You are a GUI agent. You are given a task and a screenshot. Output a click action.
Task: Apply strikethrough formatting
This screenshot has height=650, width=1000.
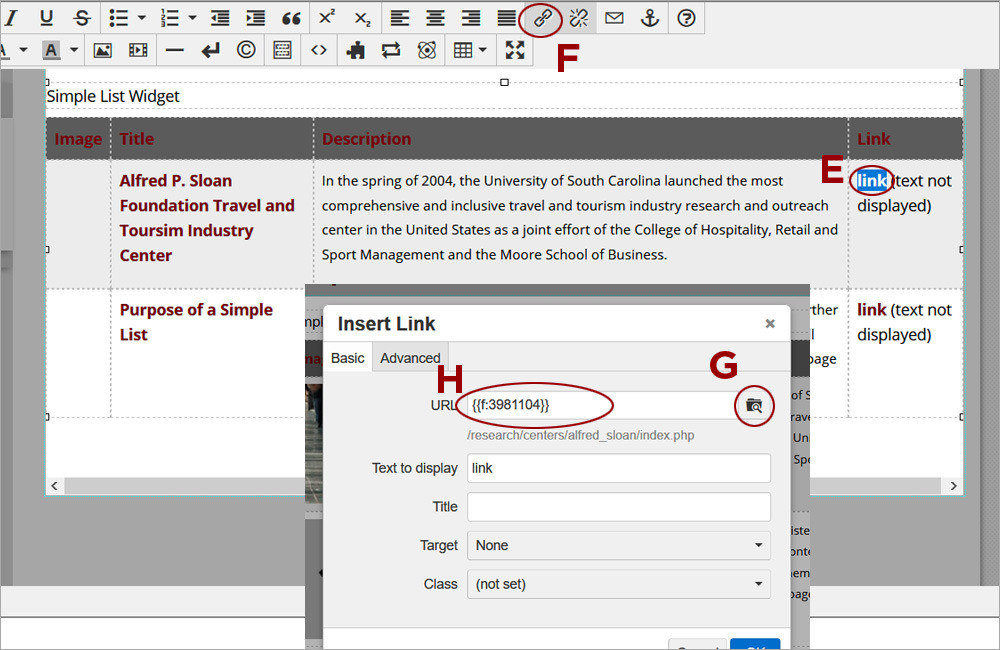tap(82, 18)
